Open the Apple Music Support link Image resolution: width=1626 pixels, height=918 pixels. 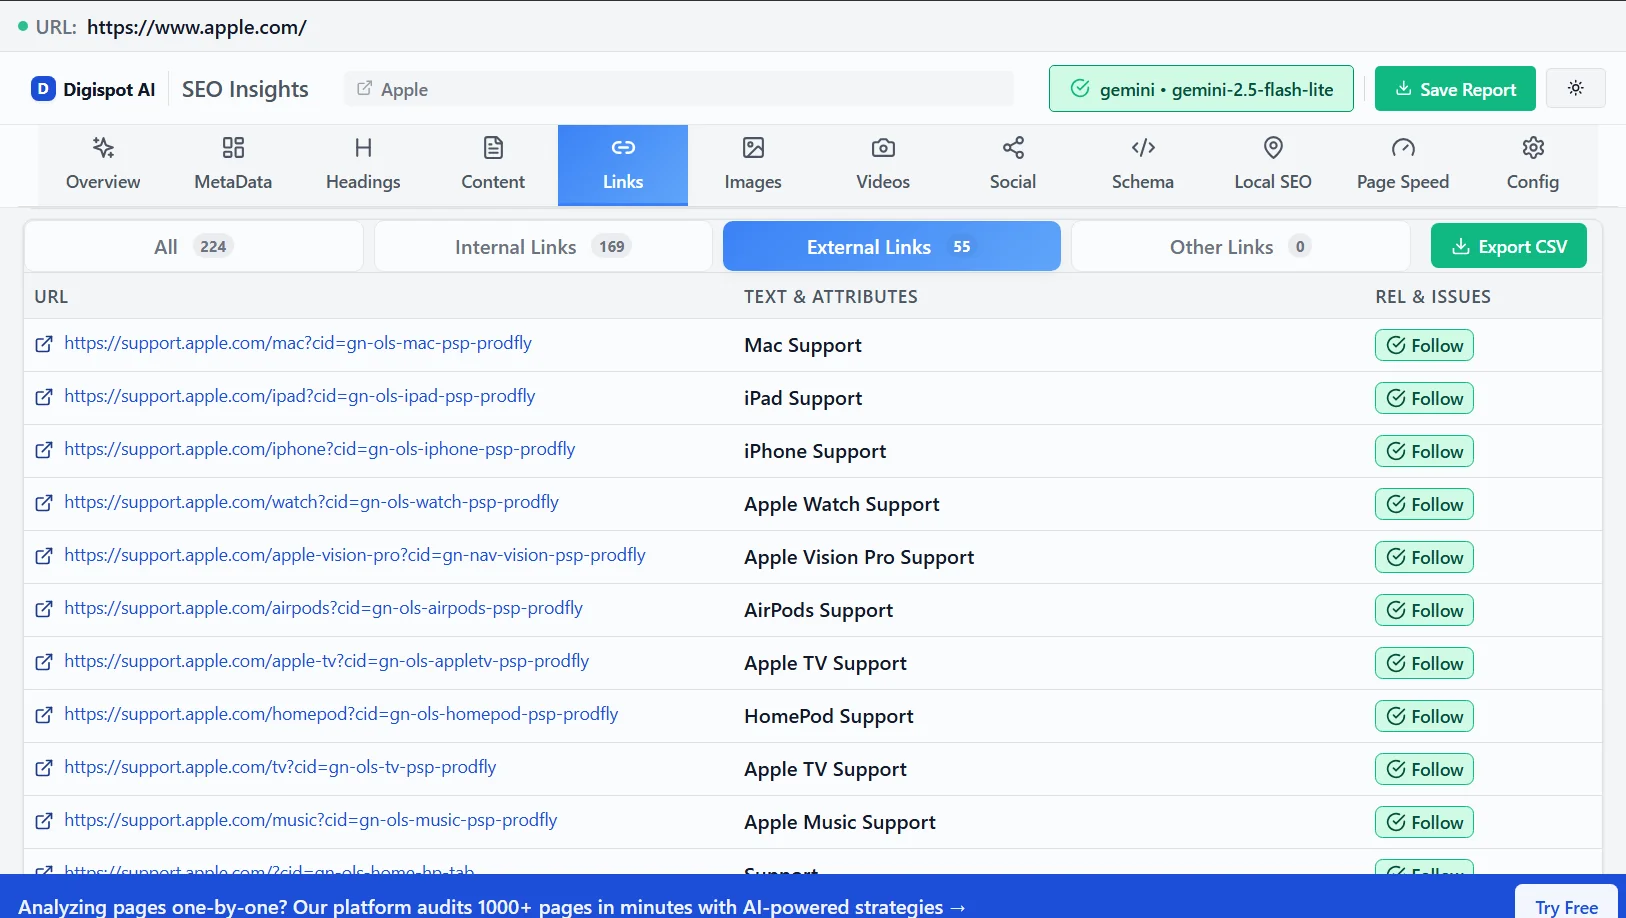click(x=311, y=820)
